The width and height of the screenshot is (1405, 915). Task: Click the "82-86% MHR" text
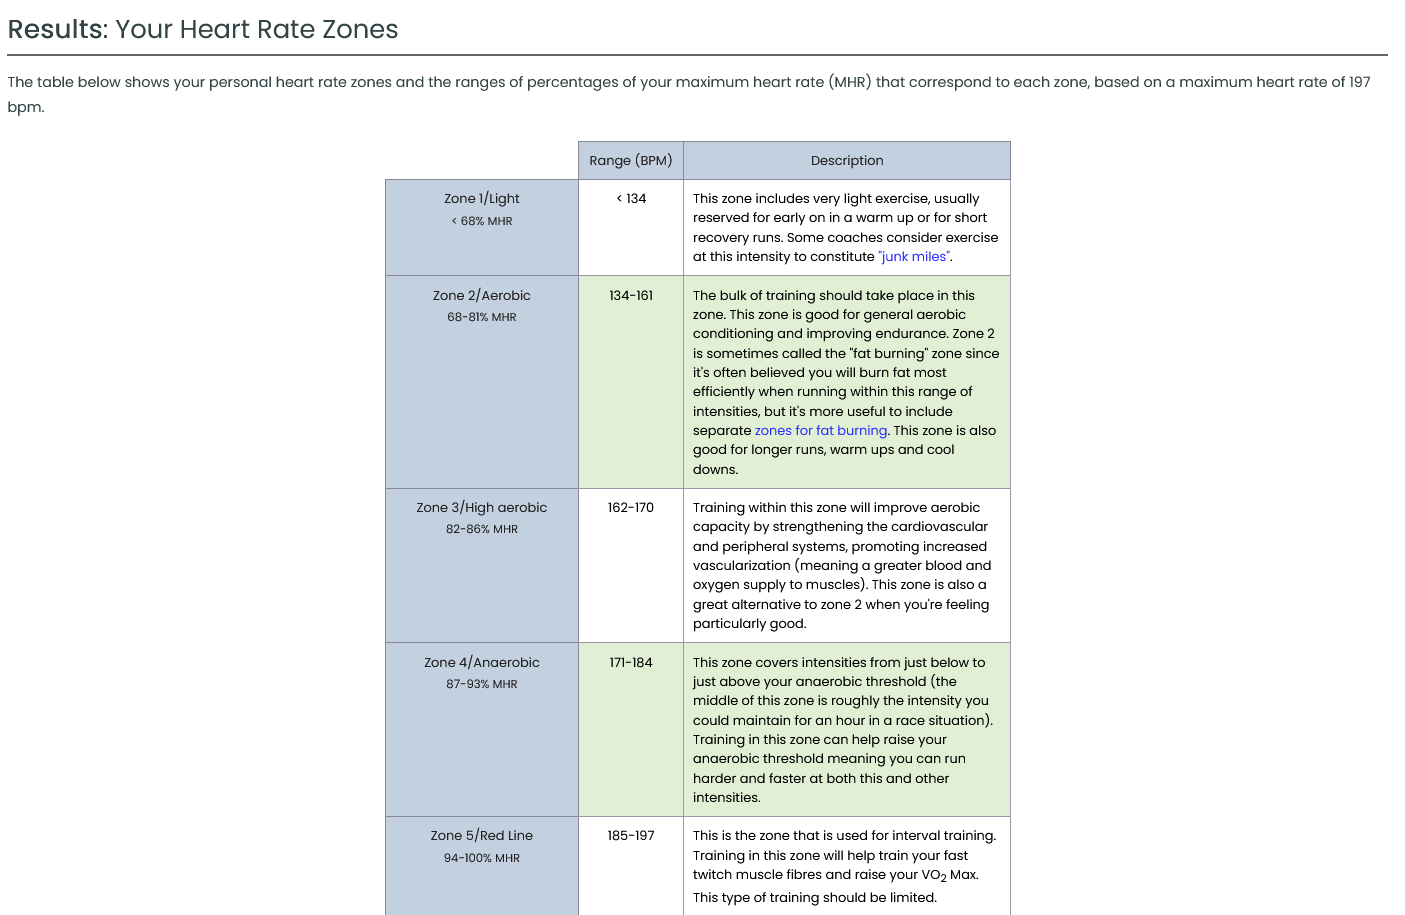coord(482,529)
